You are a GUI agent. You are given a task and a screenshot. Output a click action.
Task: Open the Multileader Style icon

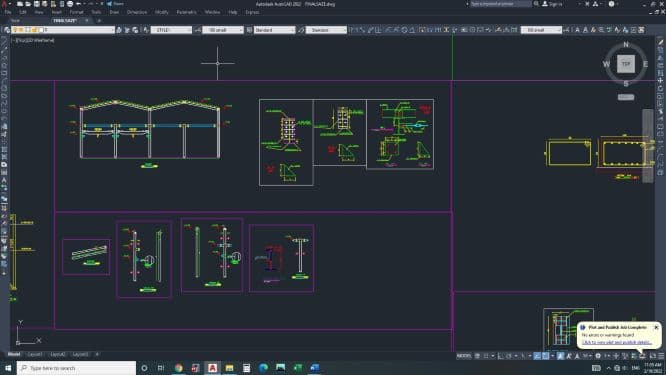pyautogui.click(x=301, y=30)
